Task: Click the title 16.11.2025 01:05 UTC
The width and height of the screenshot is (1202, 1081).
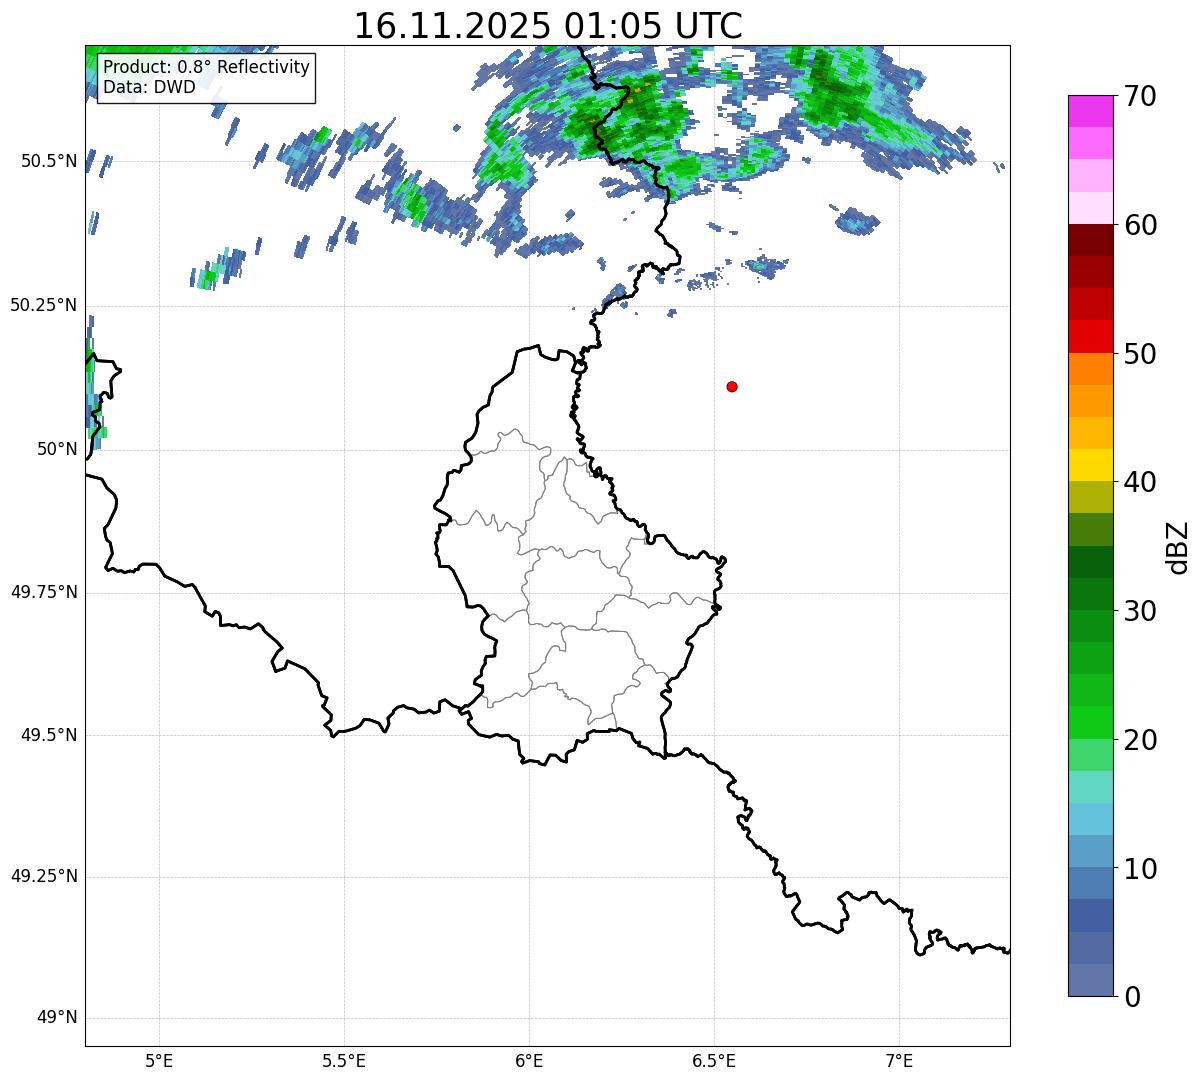Action: [548, 26]
